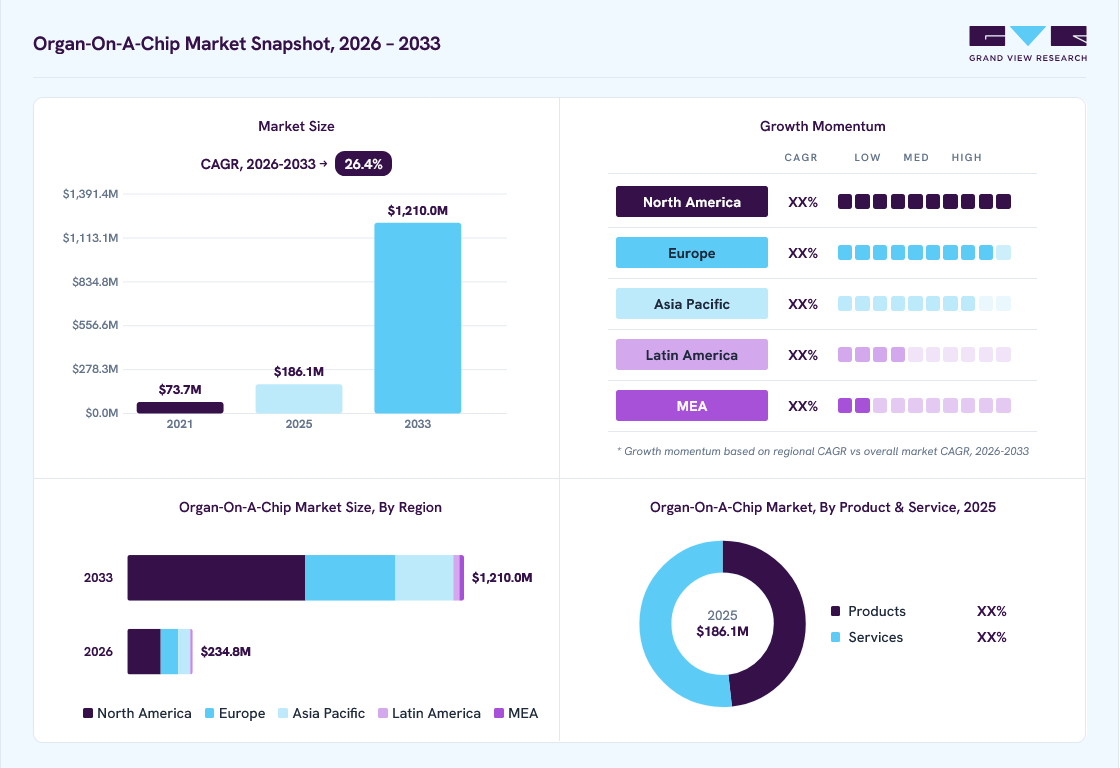Click the XX% CAGR value for Europe
Viewport: 1120px width, 768px height.
point(803,253)
